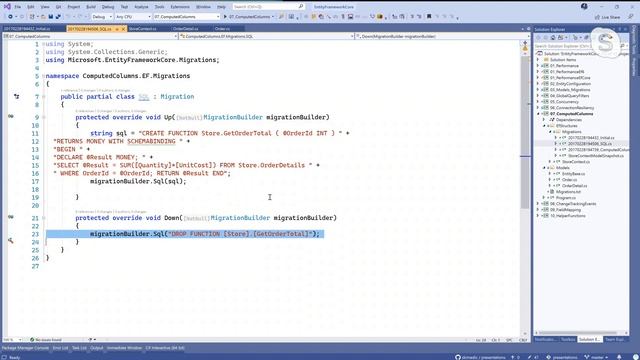Open the Package Manager Console tab

click(x=25, y=348)
